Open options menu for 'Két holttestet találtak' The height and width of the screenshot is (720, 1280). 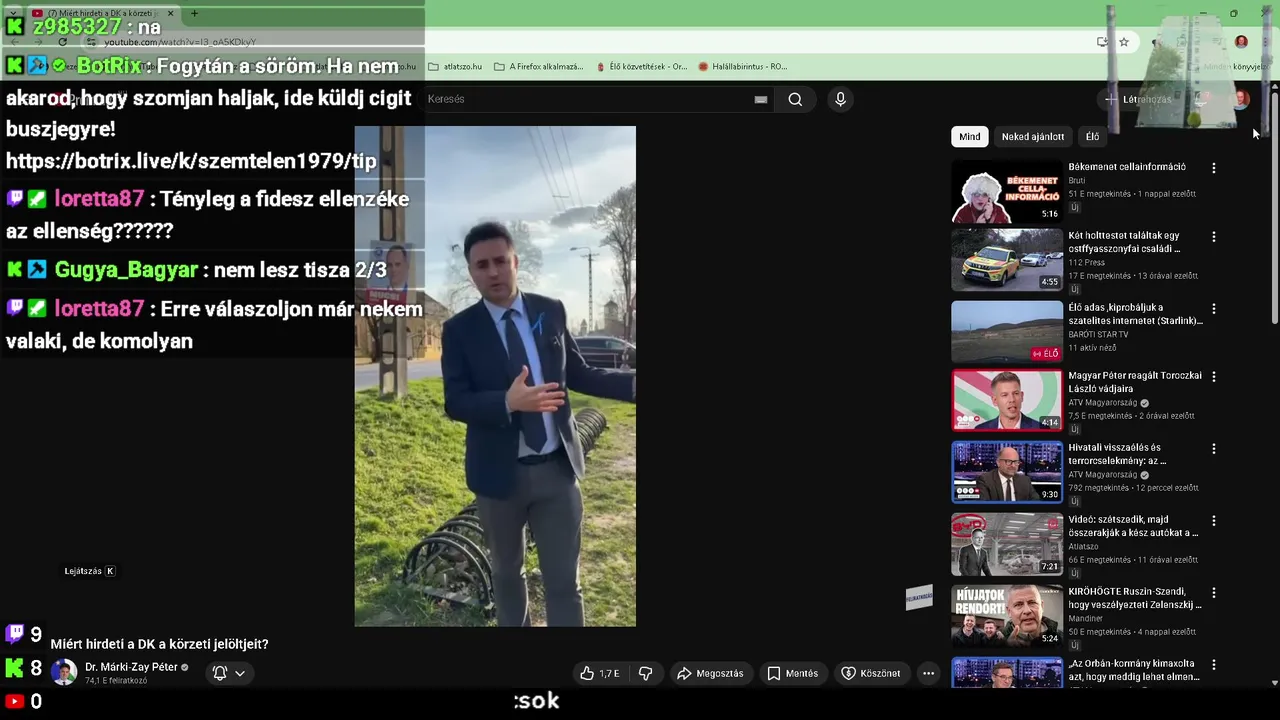[x=1214, y=237]
